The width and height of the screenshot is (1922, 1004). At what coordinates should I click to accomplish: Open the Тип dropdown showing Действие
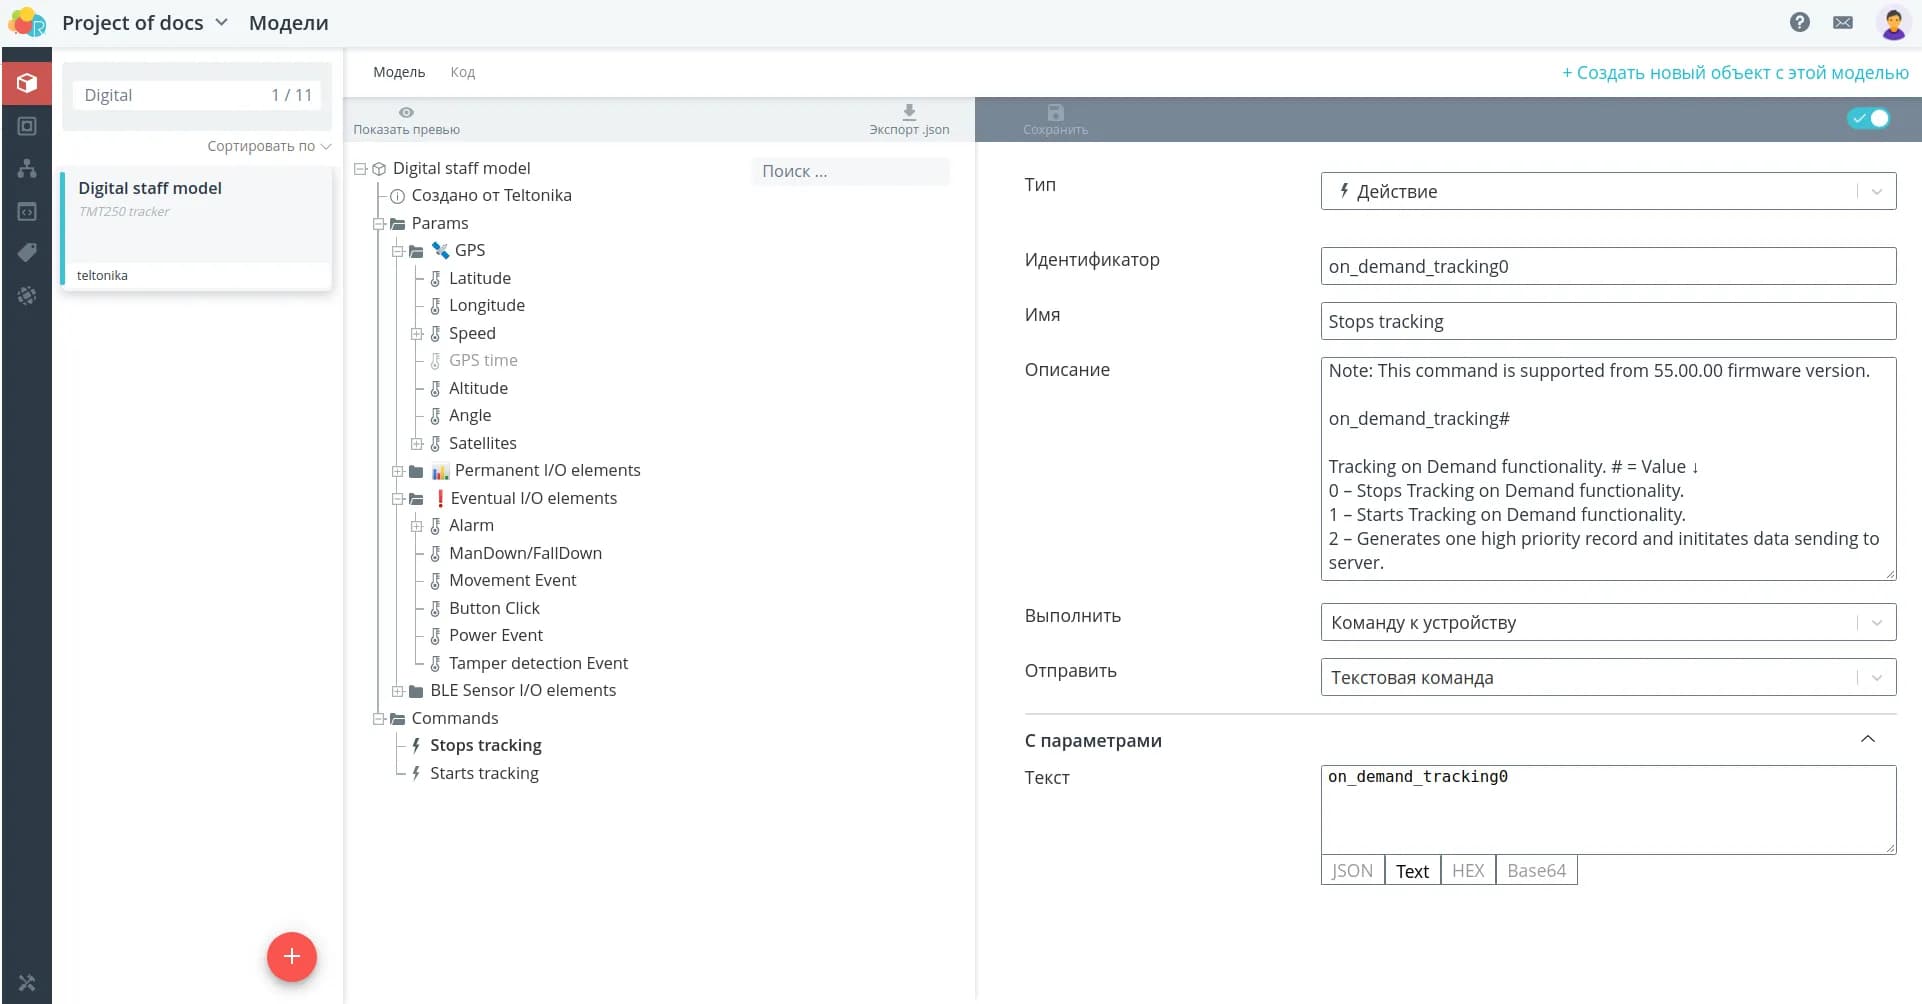point(1607,191)
